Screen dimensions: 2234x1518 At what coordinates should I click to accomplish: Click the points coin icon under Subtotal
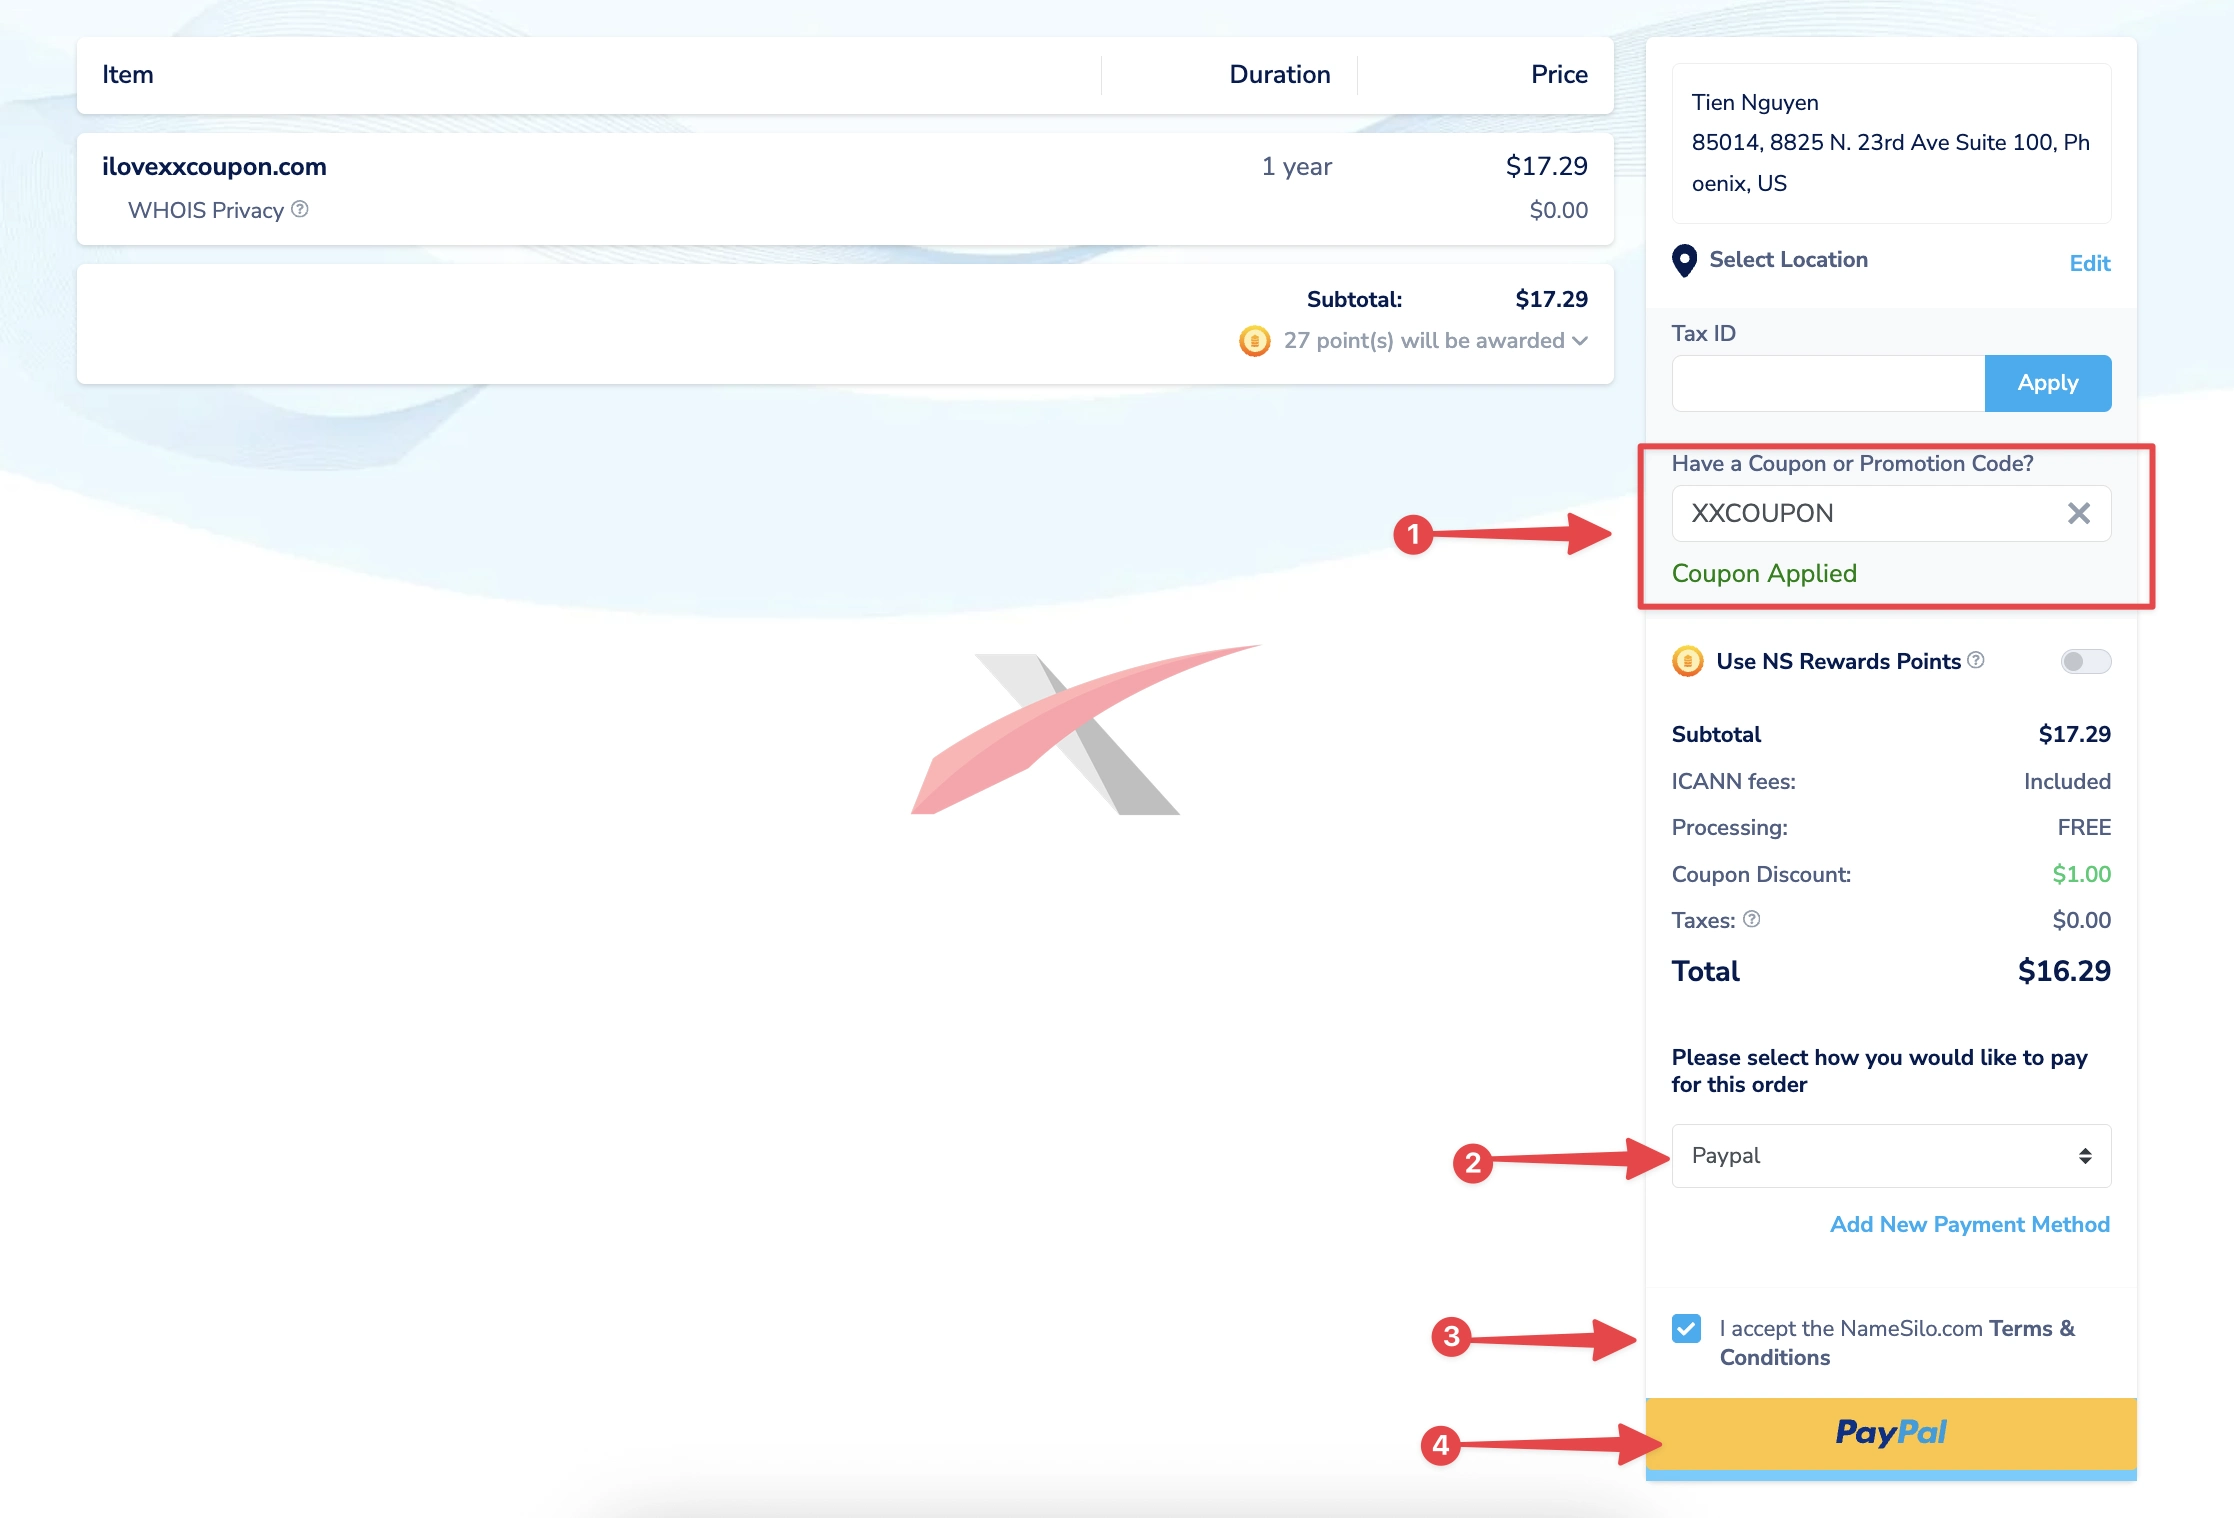coord(1254,341)
